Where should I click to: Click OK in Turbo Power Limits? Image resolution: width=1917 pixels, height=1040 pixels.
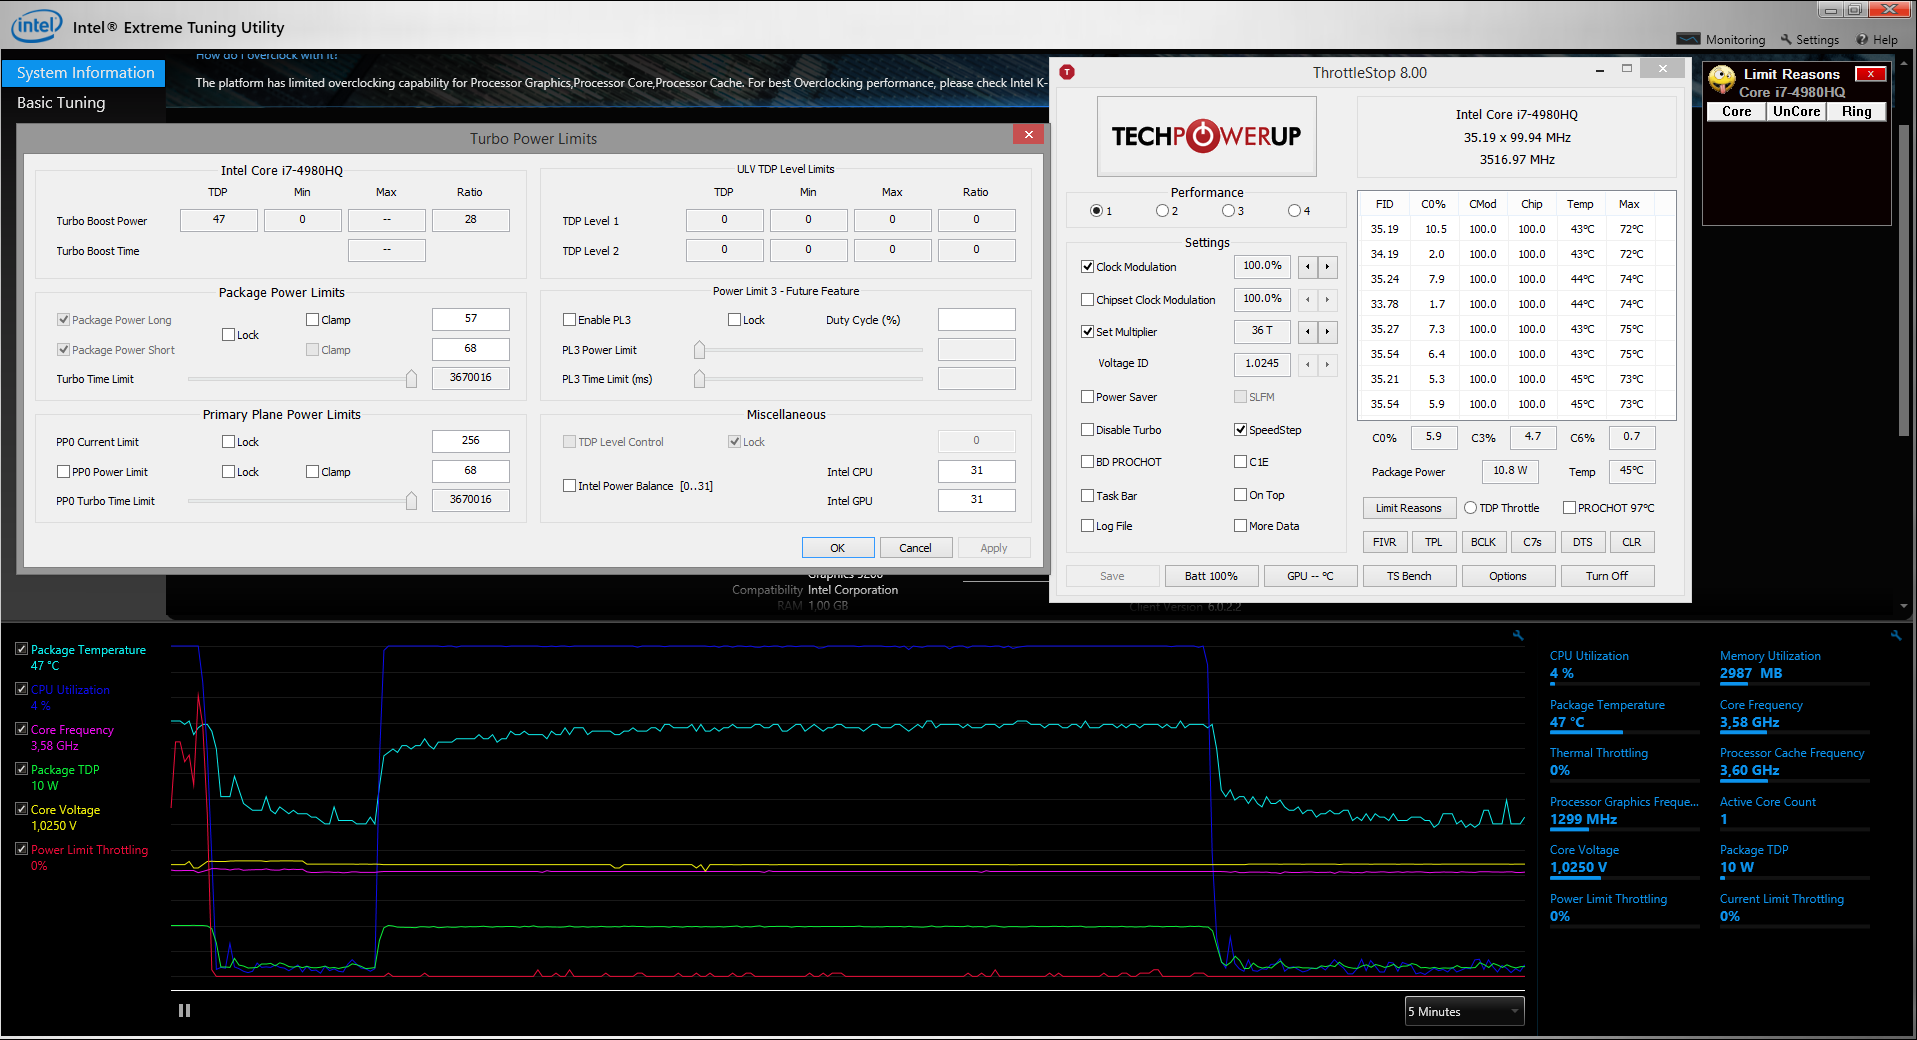837,548
